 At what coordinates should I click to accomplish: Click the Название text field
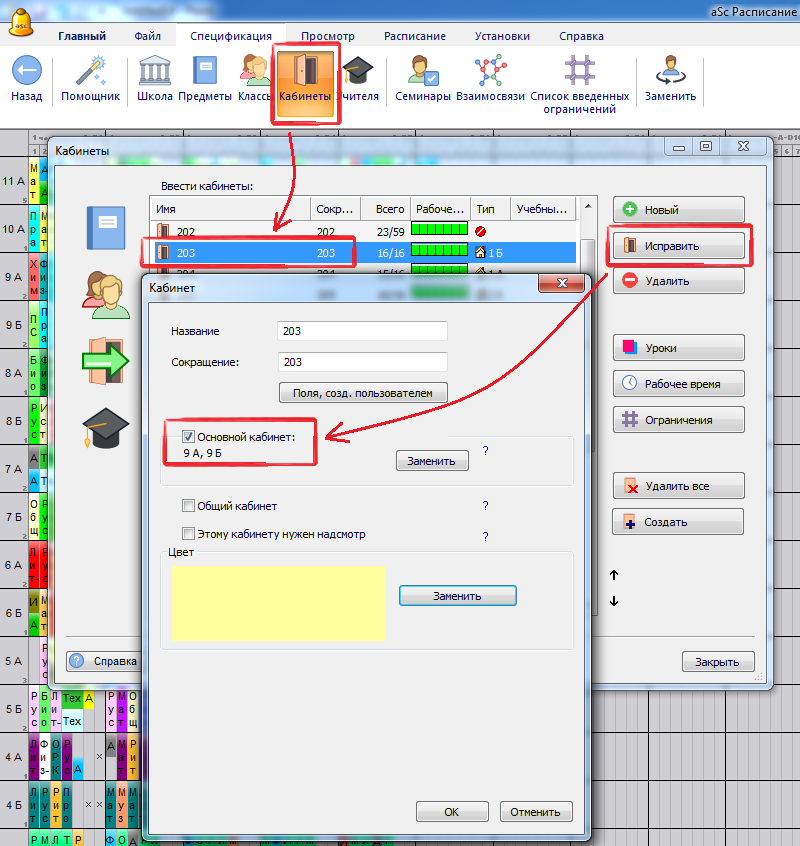[361, 331]
